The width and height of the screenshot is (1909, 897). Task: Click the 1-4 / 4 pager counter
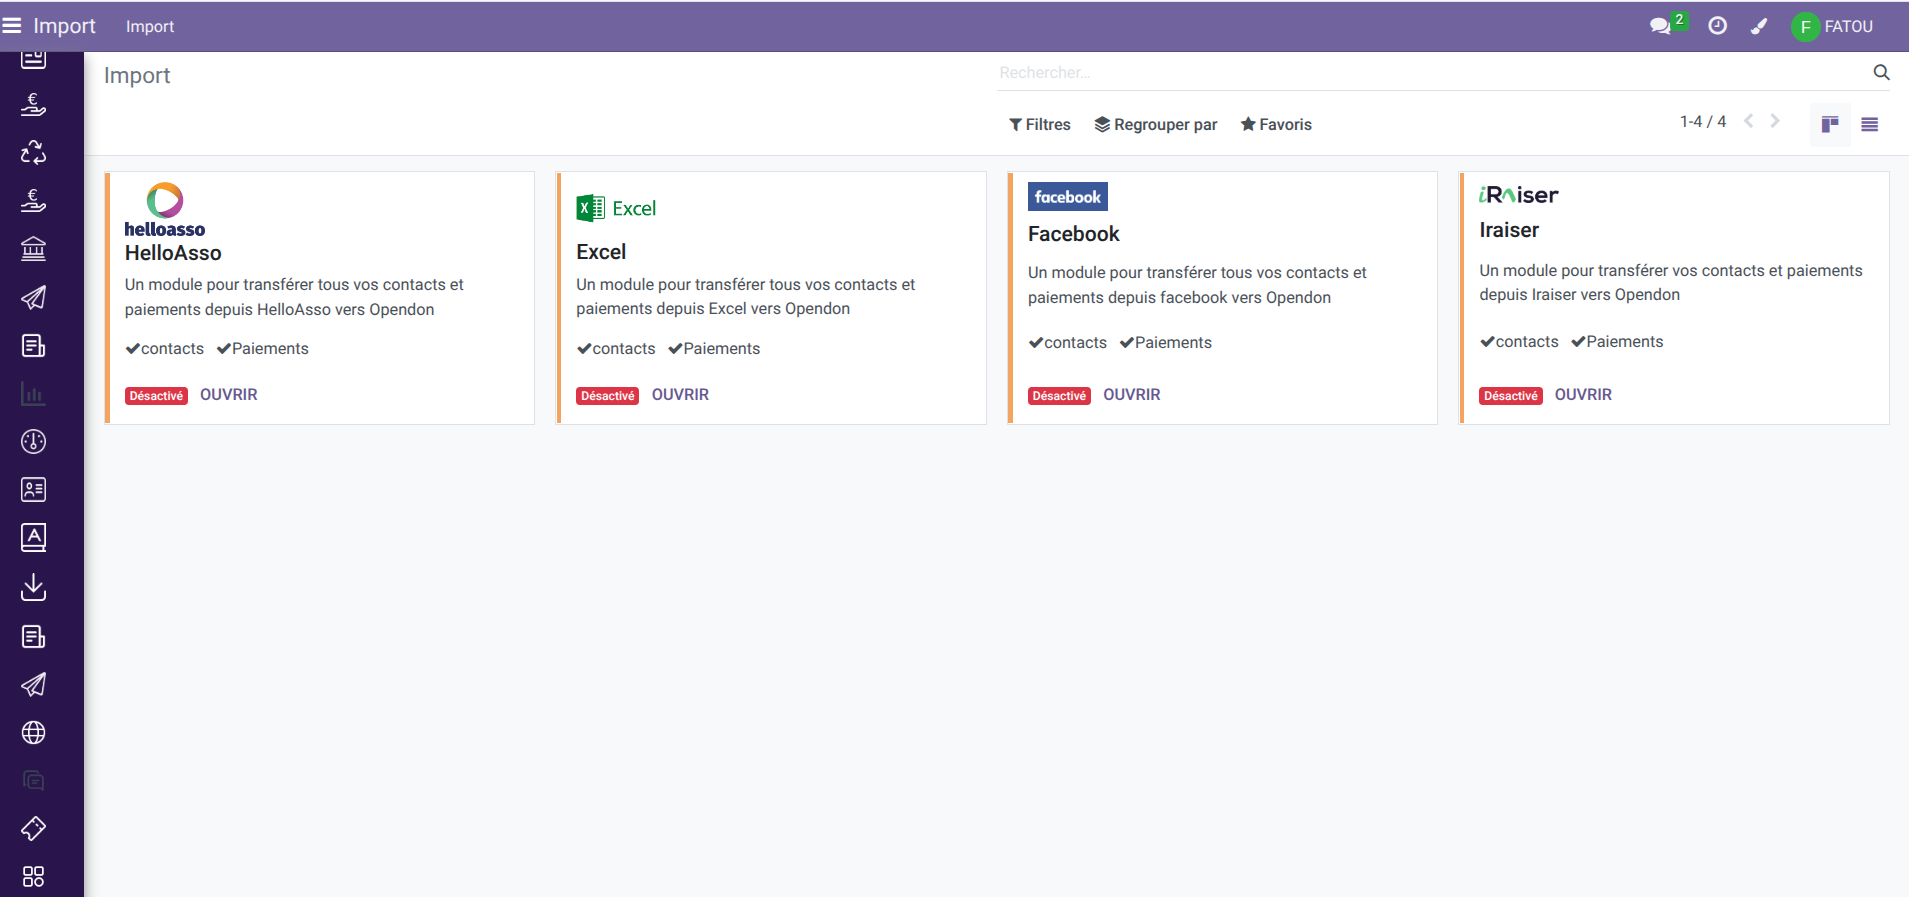click(x=1703, y=121)
